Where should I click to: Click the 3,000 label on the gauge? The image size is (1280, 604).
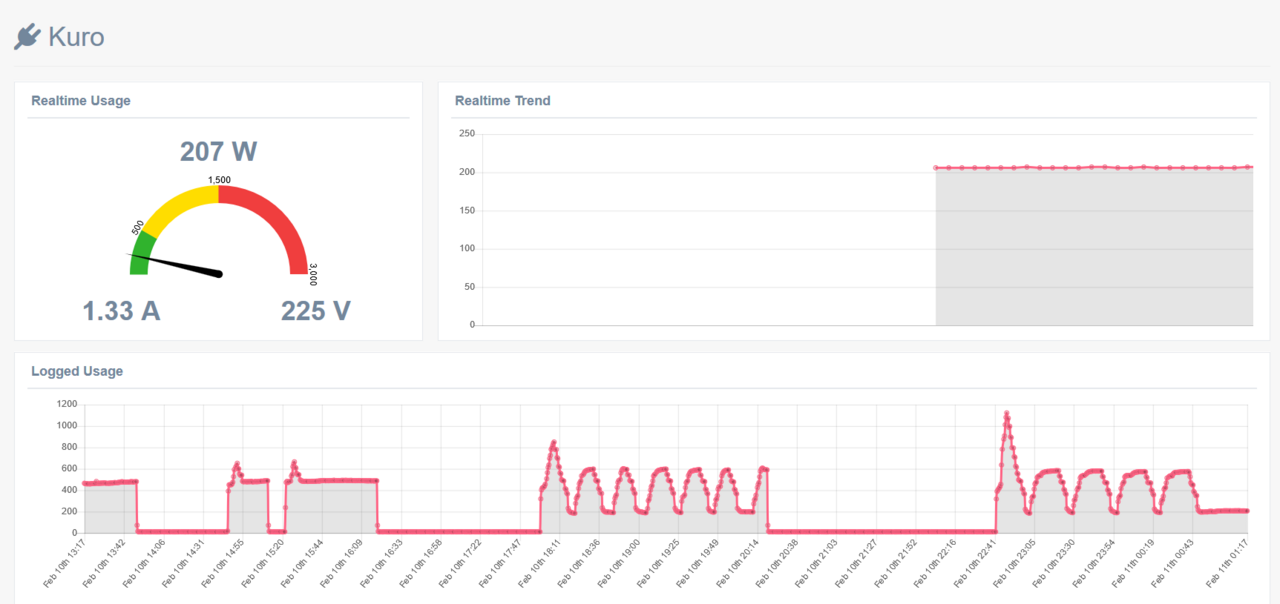click(x=313, y=274)
